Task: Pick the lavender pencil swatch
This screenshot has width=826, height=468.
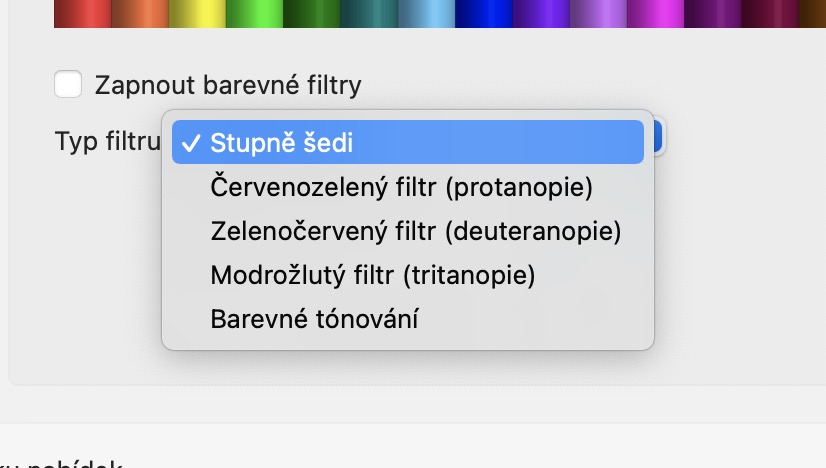Action: click(x=597, y=13)
